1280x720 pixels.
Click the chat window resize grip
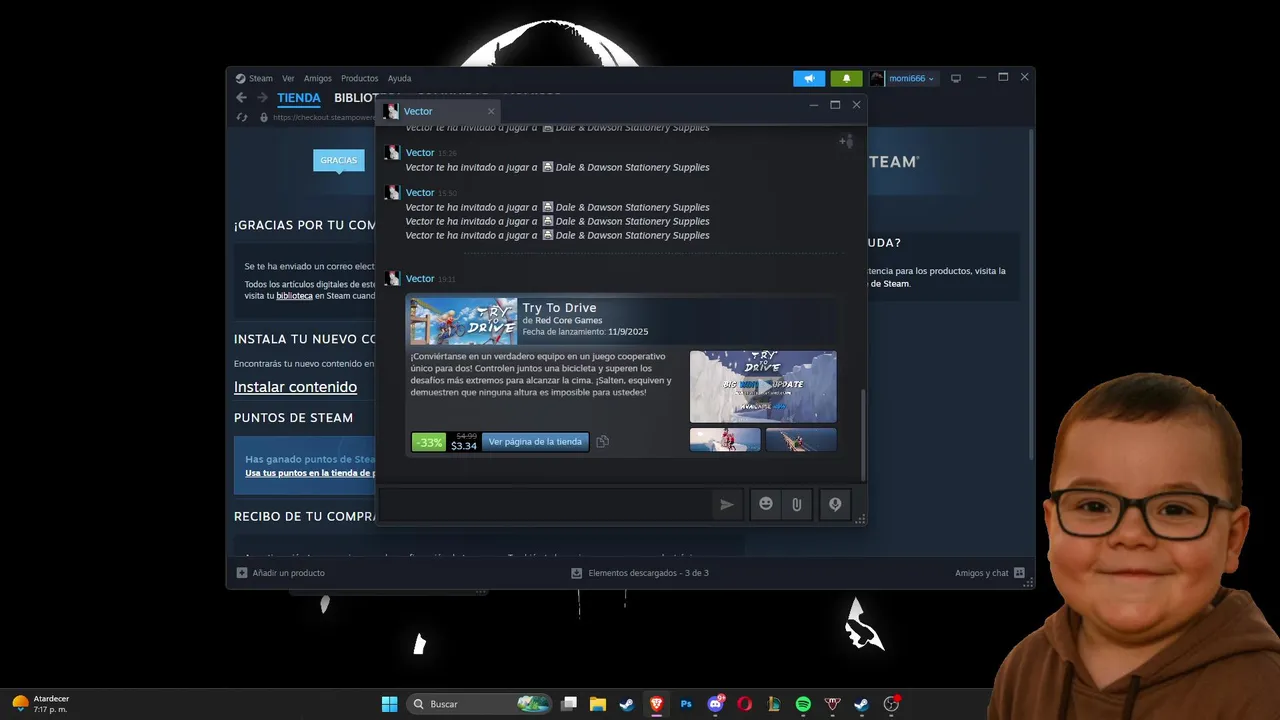(x=860, y=519)
